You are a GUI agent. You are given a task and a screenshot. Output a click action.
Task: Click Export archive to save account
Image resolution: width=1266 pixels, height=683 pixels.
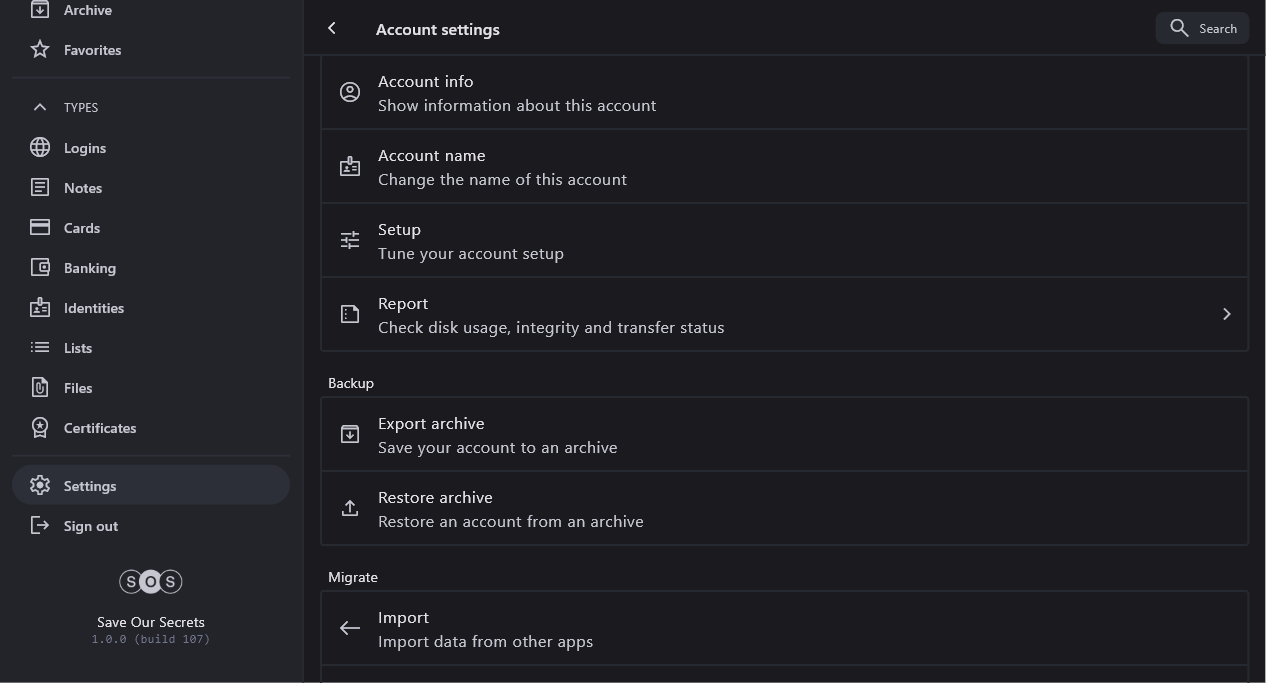(x=784, y=435)
